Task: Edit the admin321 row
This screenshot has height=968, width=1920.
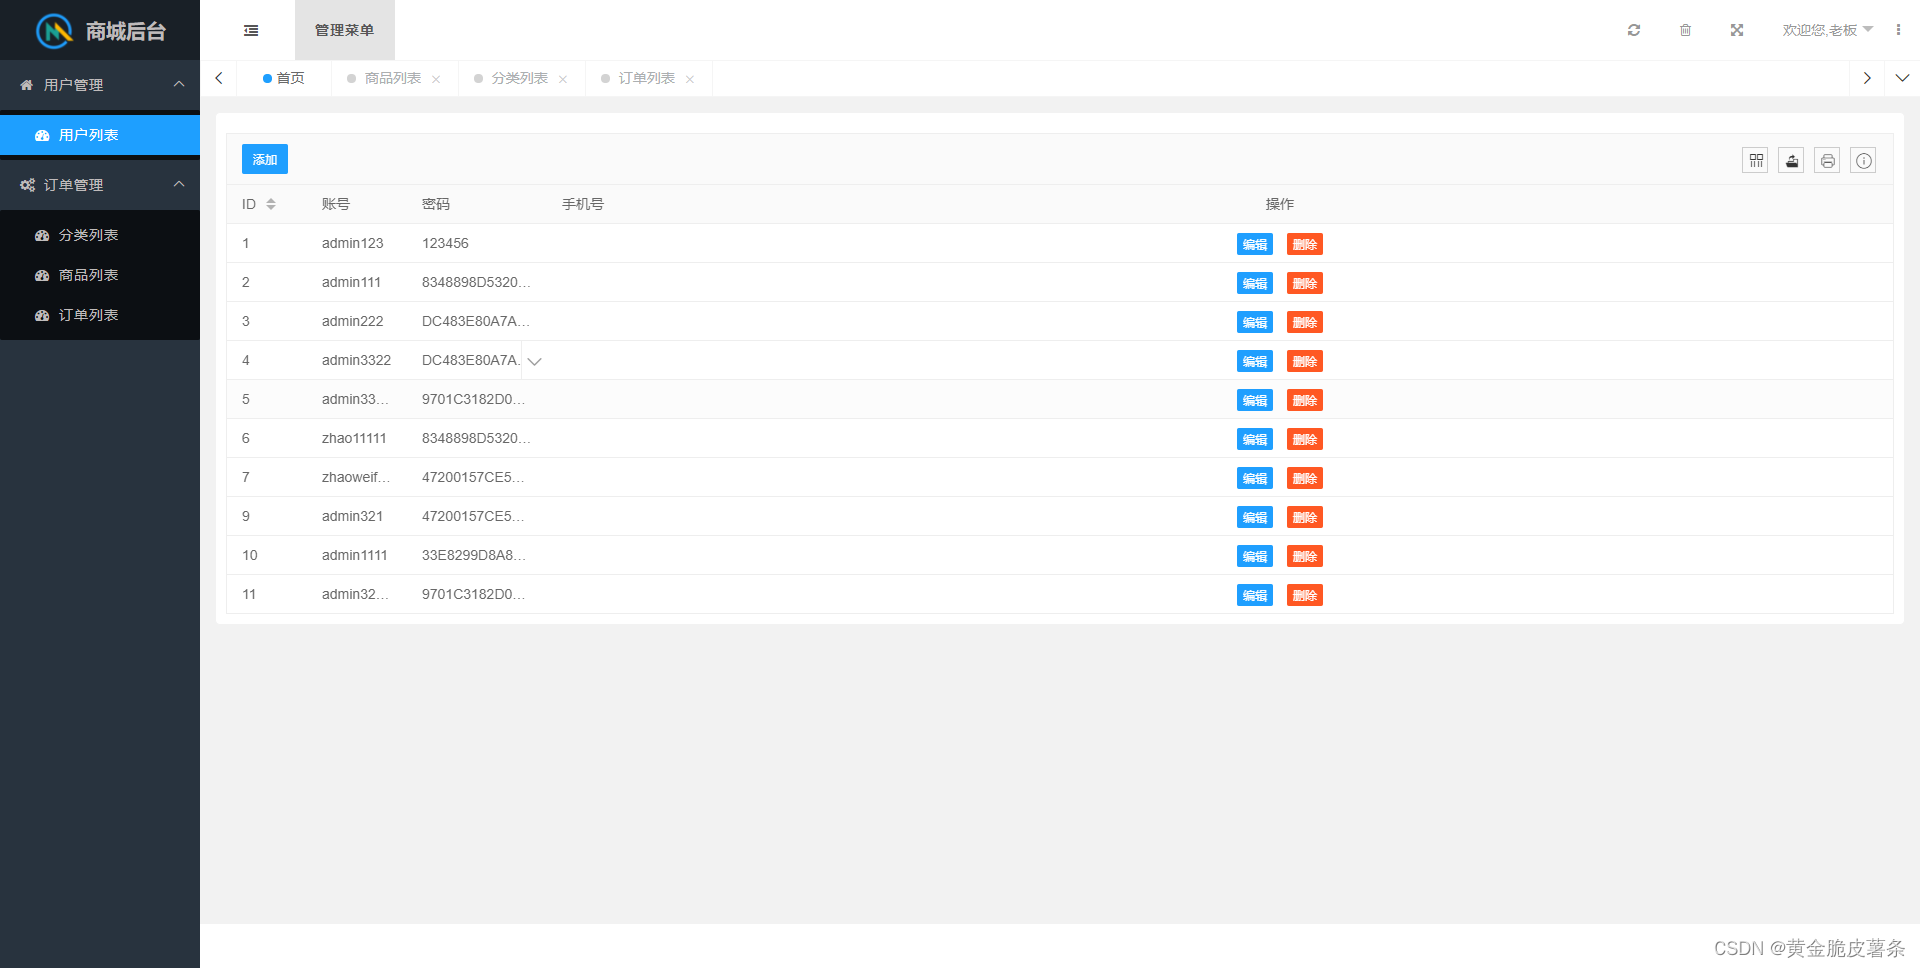Action: (x=1255, y=517)
